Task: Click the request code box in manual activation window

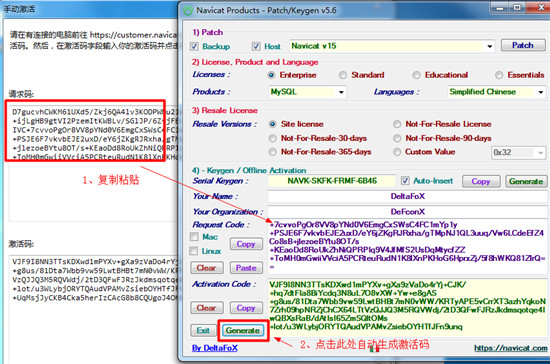Action: pos(93,163)
